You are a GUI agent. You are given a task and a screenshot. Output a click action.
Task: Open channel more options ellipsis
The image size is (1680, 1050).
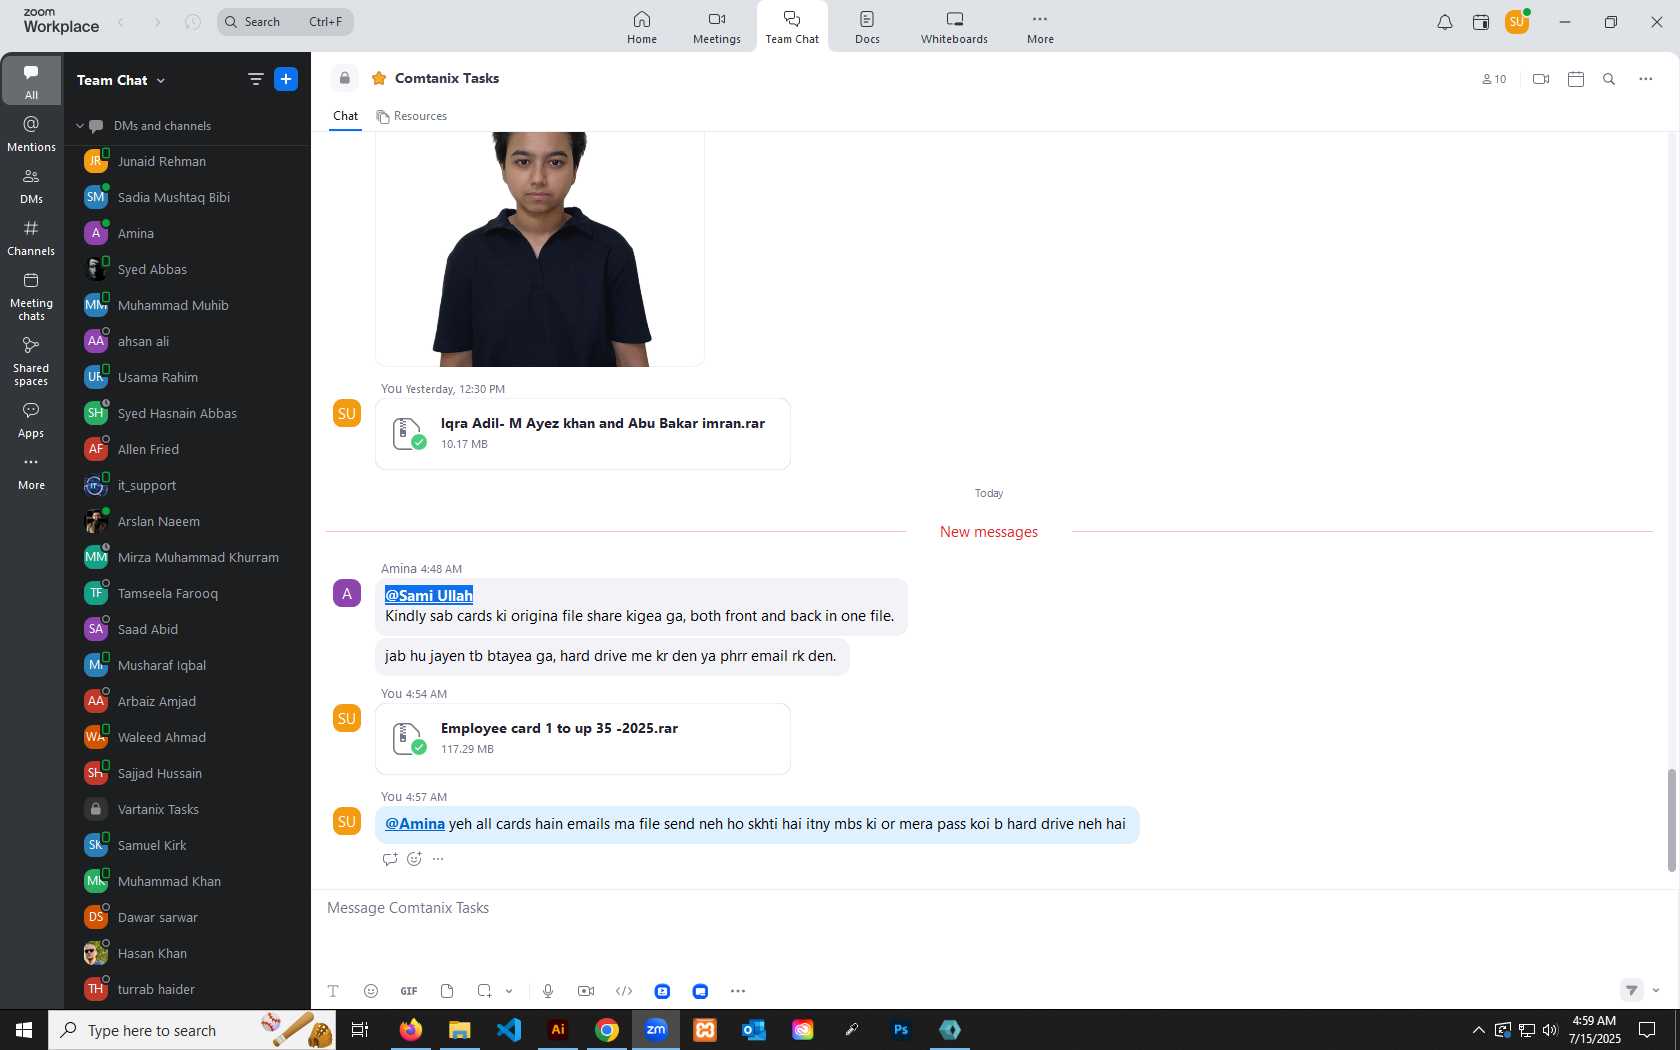(1646, 79)
